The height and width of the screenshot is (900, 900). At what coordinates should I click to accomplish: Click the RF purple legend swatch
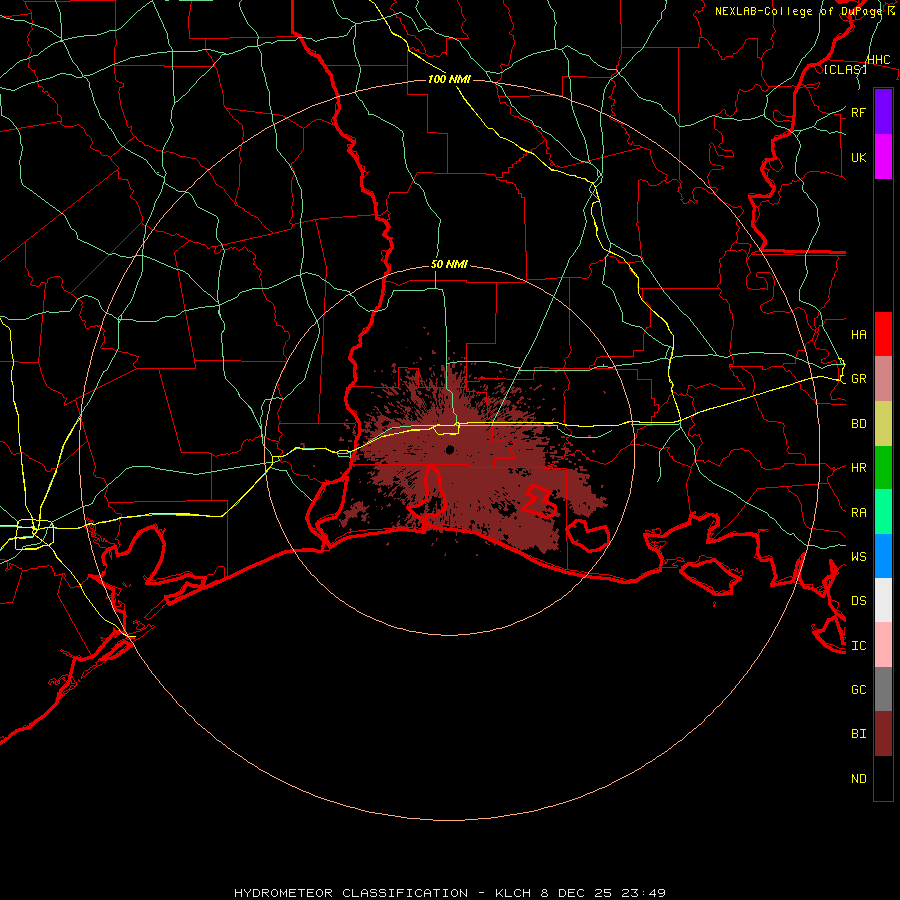click(883, 112)
